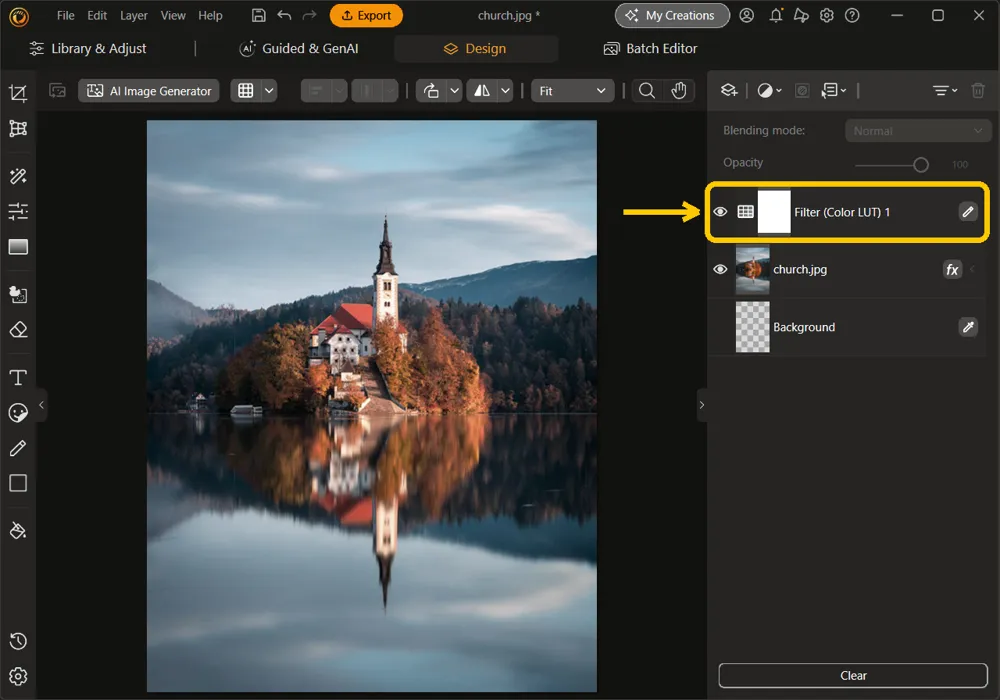1000x700 pixels.
Task: Open the account profile icon
Action: click(x=746, y=15)
